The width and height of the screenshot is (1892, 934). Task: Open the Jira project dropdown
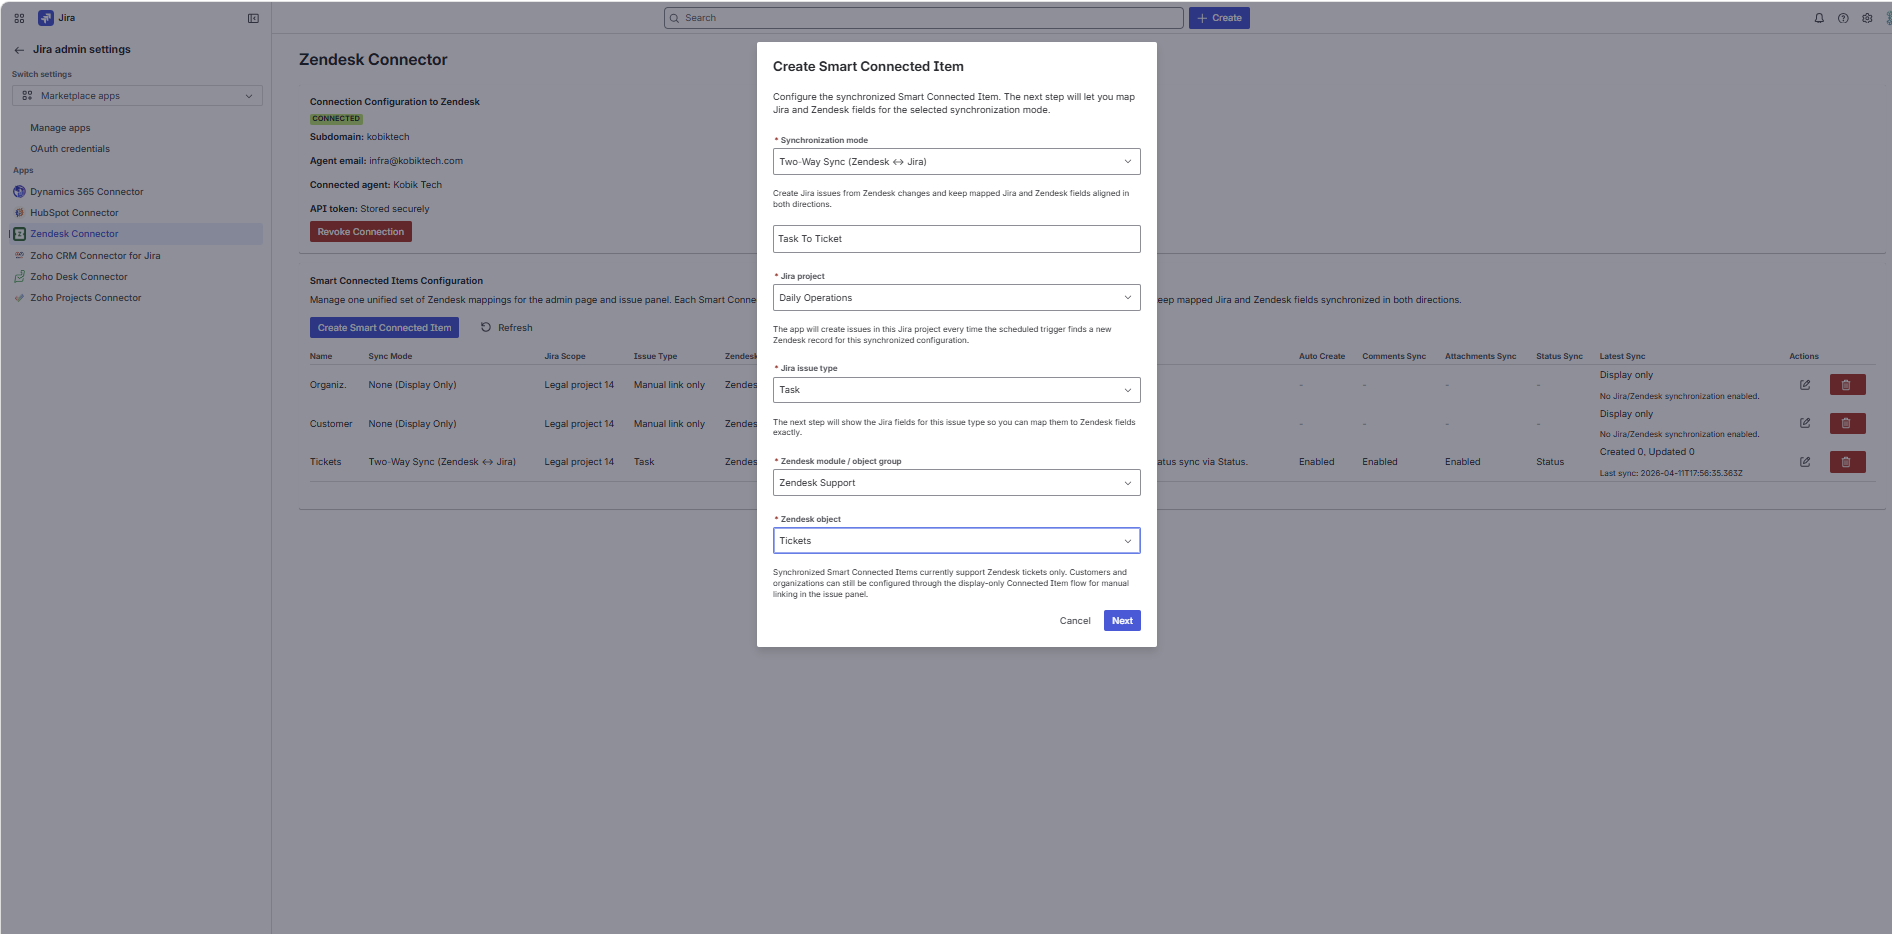click(x=956, y=298)
